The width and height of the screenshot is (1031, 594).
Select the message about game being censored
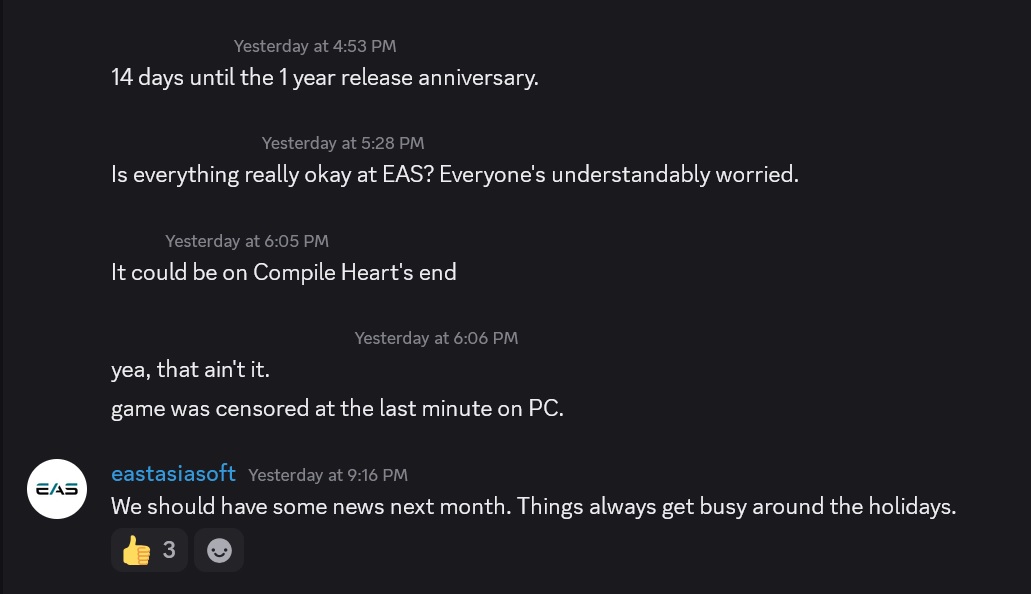(x=337, y=408)
